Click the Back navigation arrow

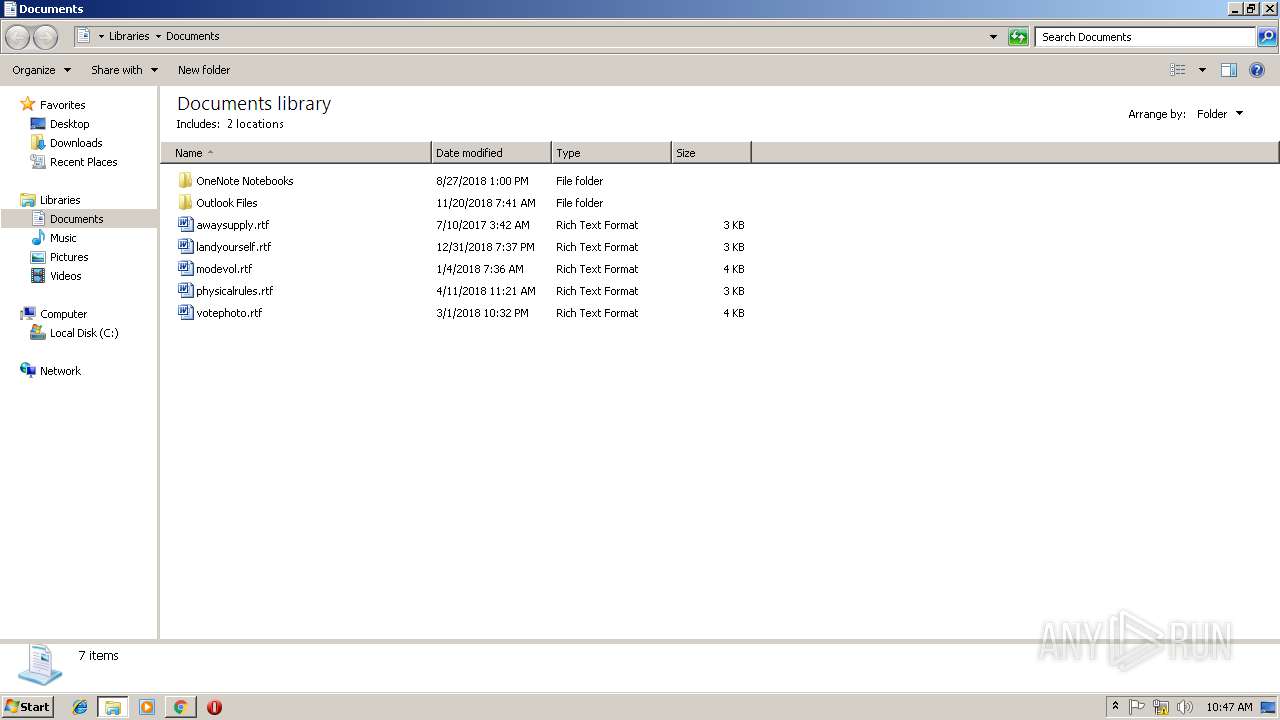point(17,37)
